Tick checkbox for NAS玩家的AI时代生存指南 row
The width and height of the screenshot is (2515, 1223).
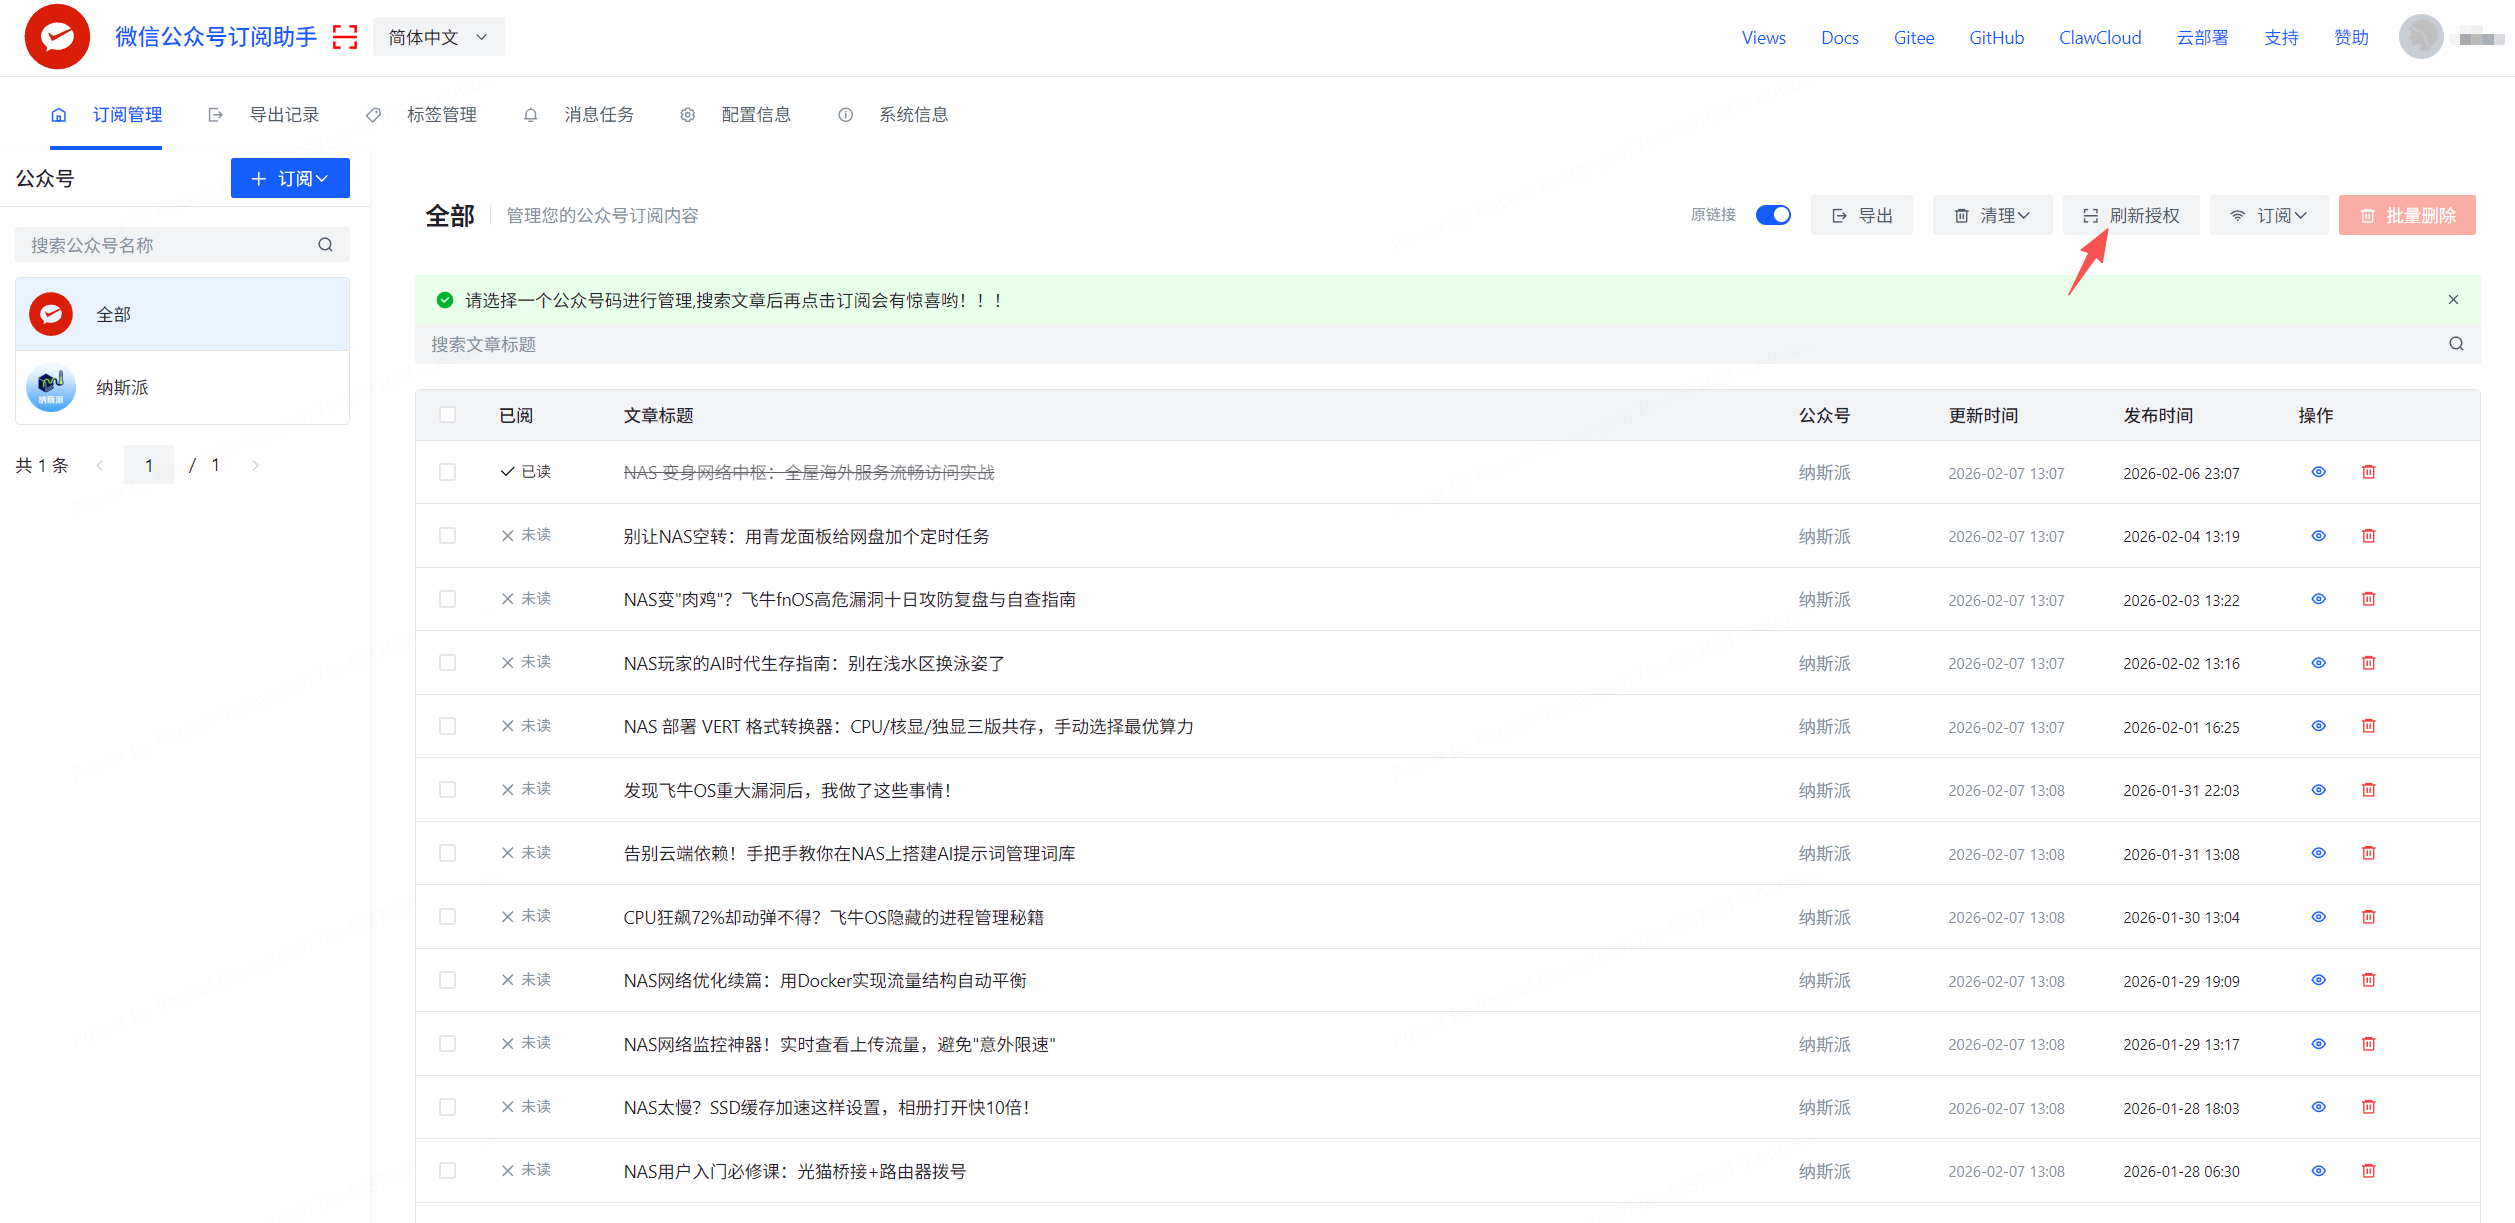(447, 663)
